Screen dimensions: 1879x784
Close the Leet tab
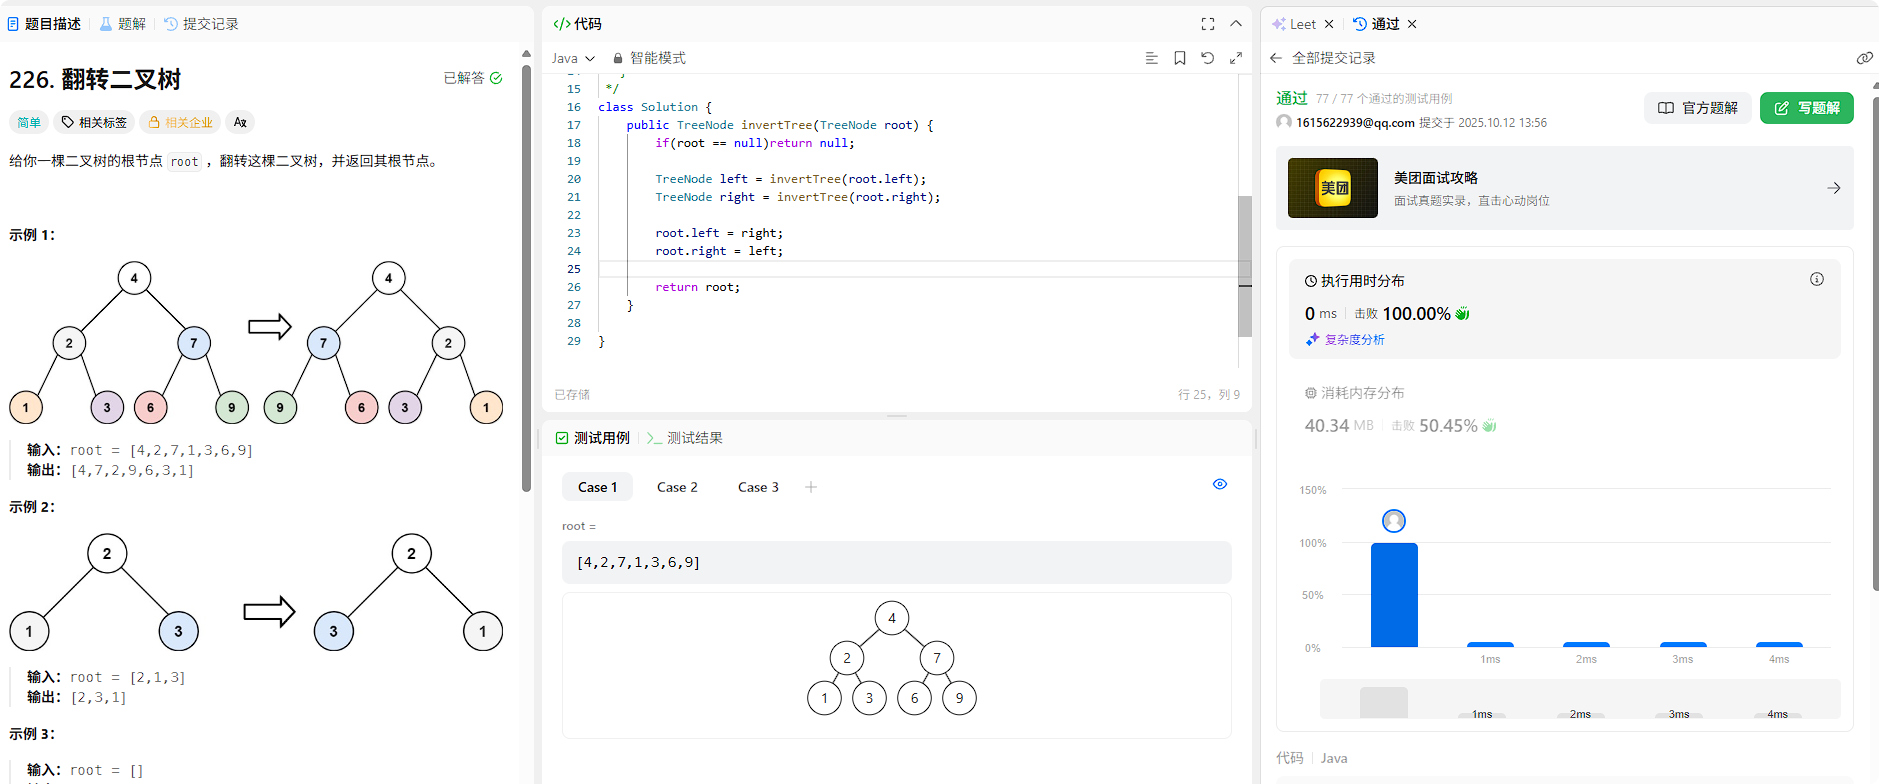coord(1329,24)
